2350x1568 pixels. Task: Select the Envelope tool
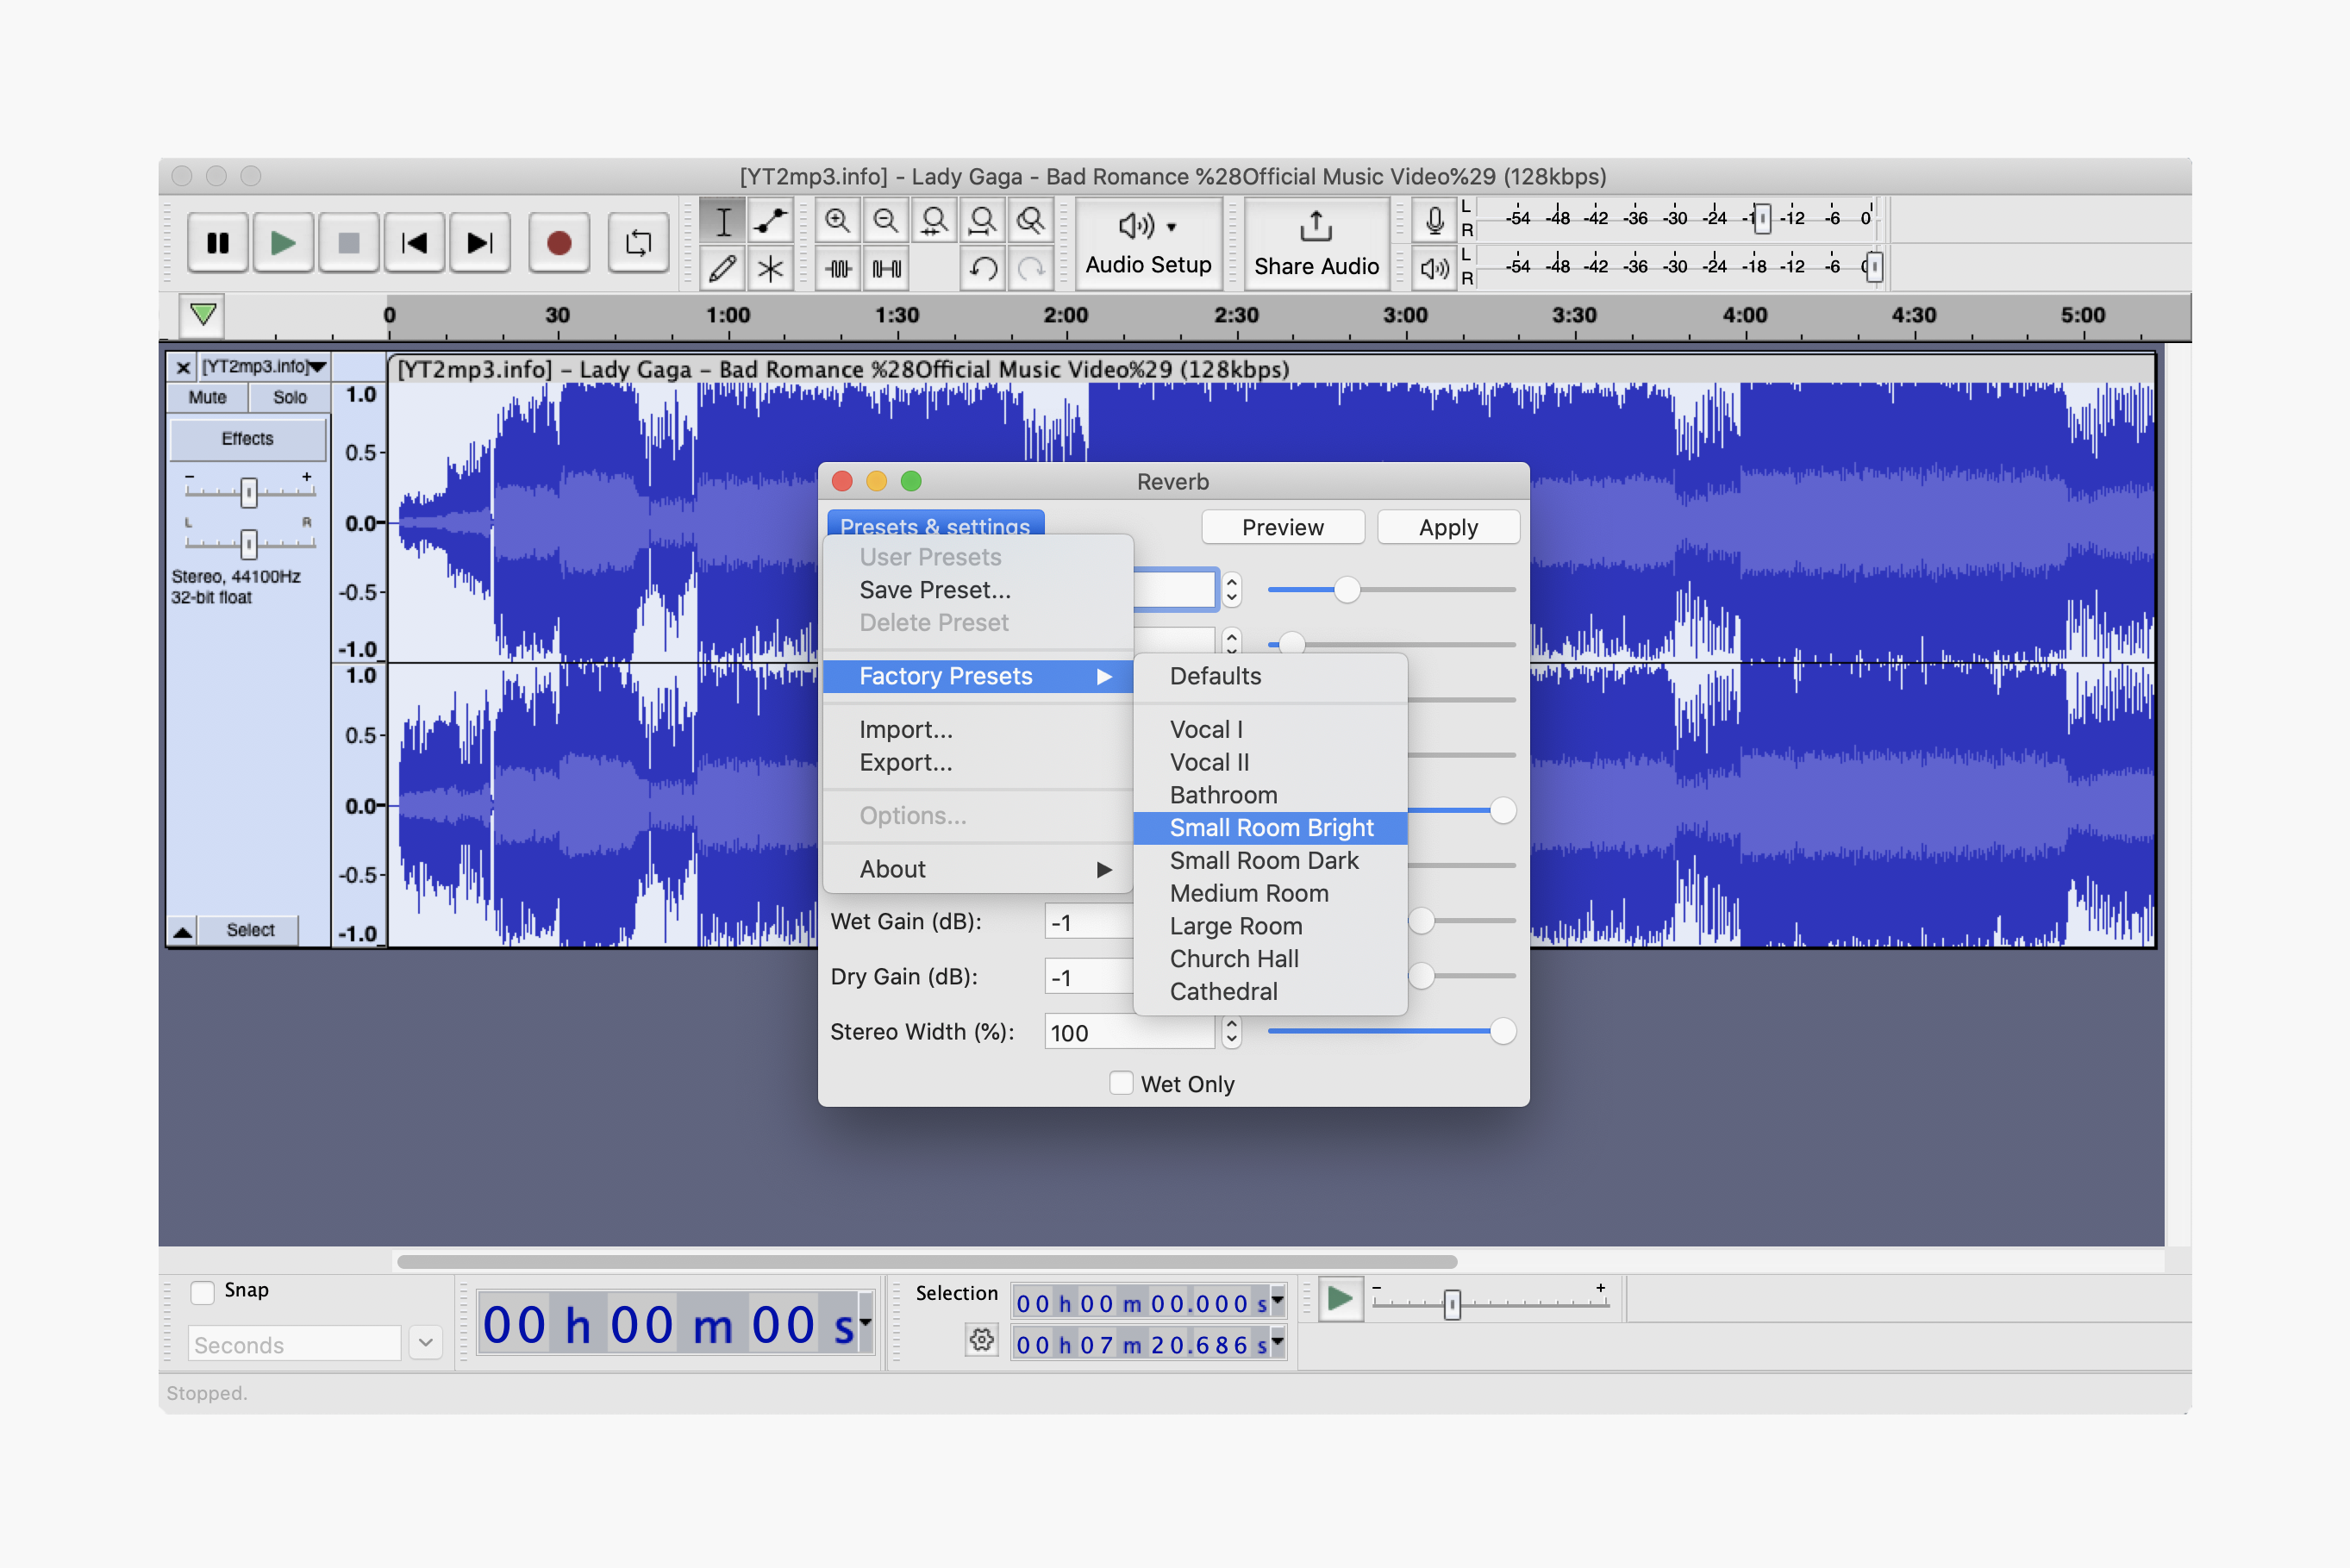(x=770, y=221)
